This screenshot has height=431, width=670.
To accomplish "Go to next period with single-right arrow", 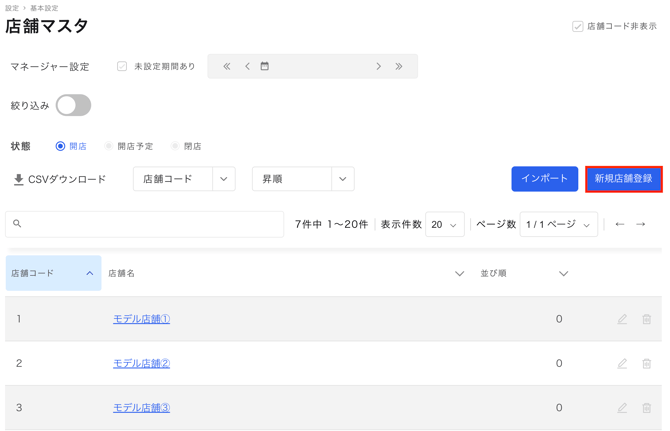I will click(x=378, y=66).
